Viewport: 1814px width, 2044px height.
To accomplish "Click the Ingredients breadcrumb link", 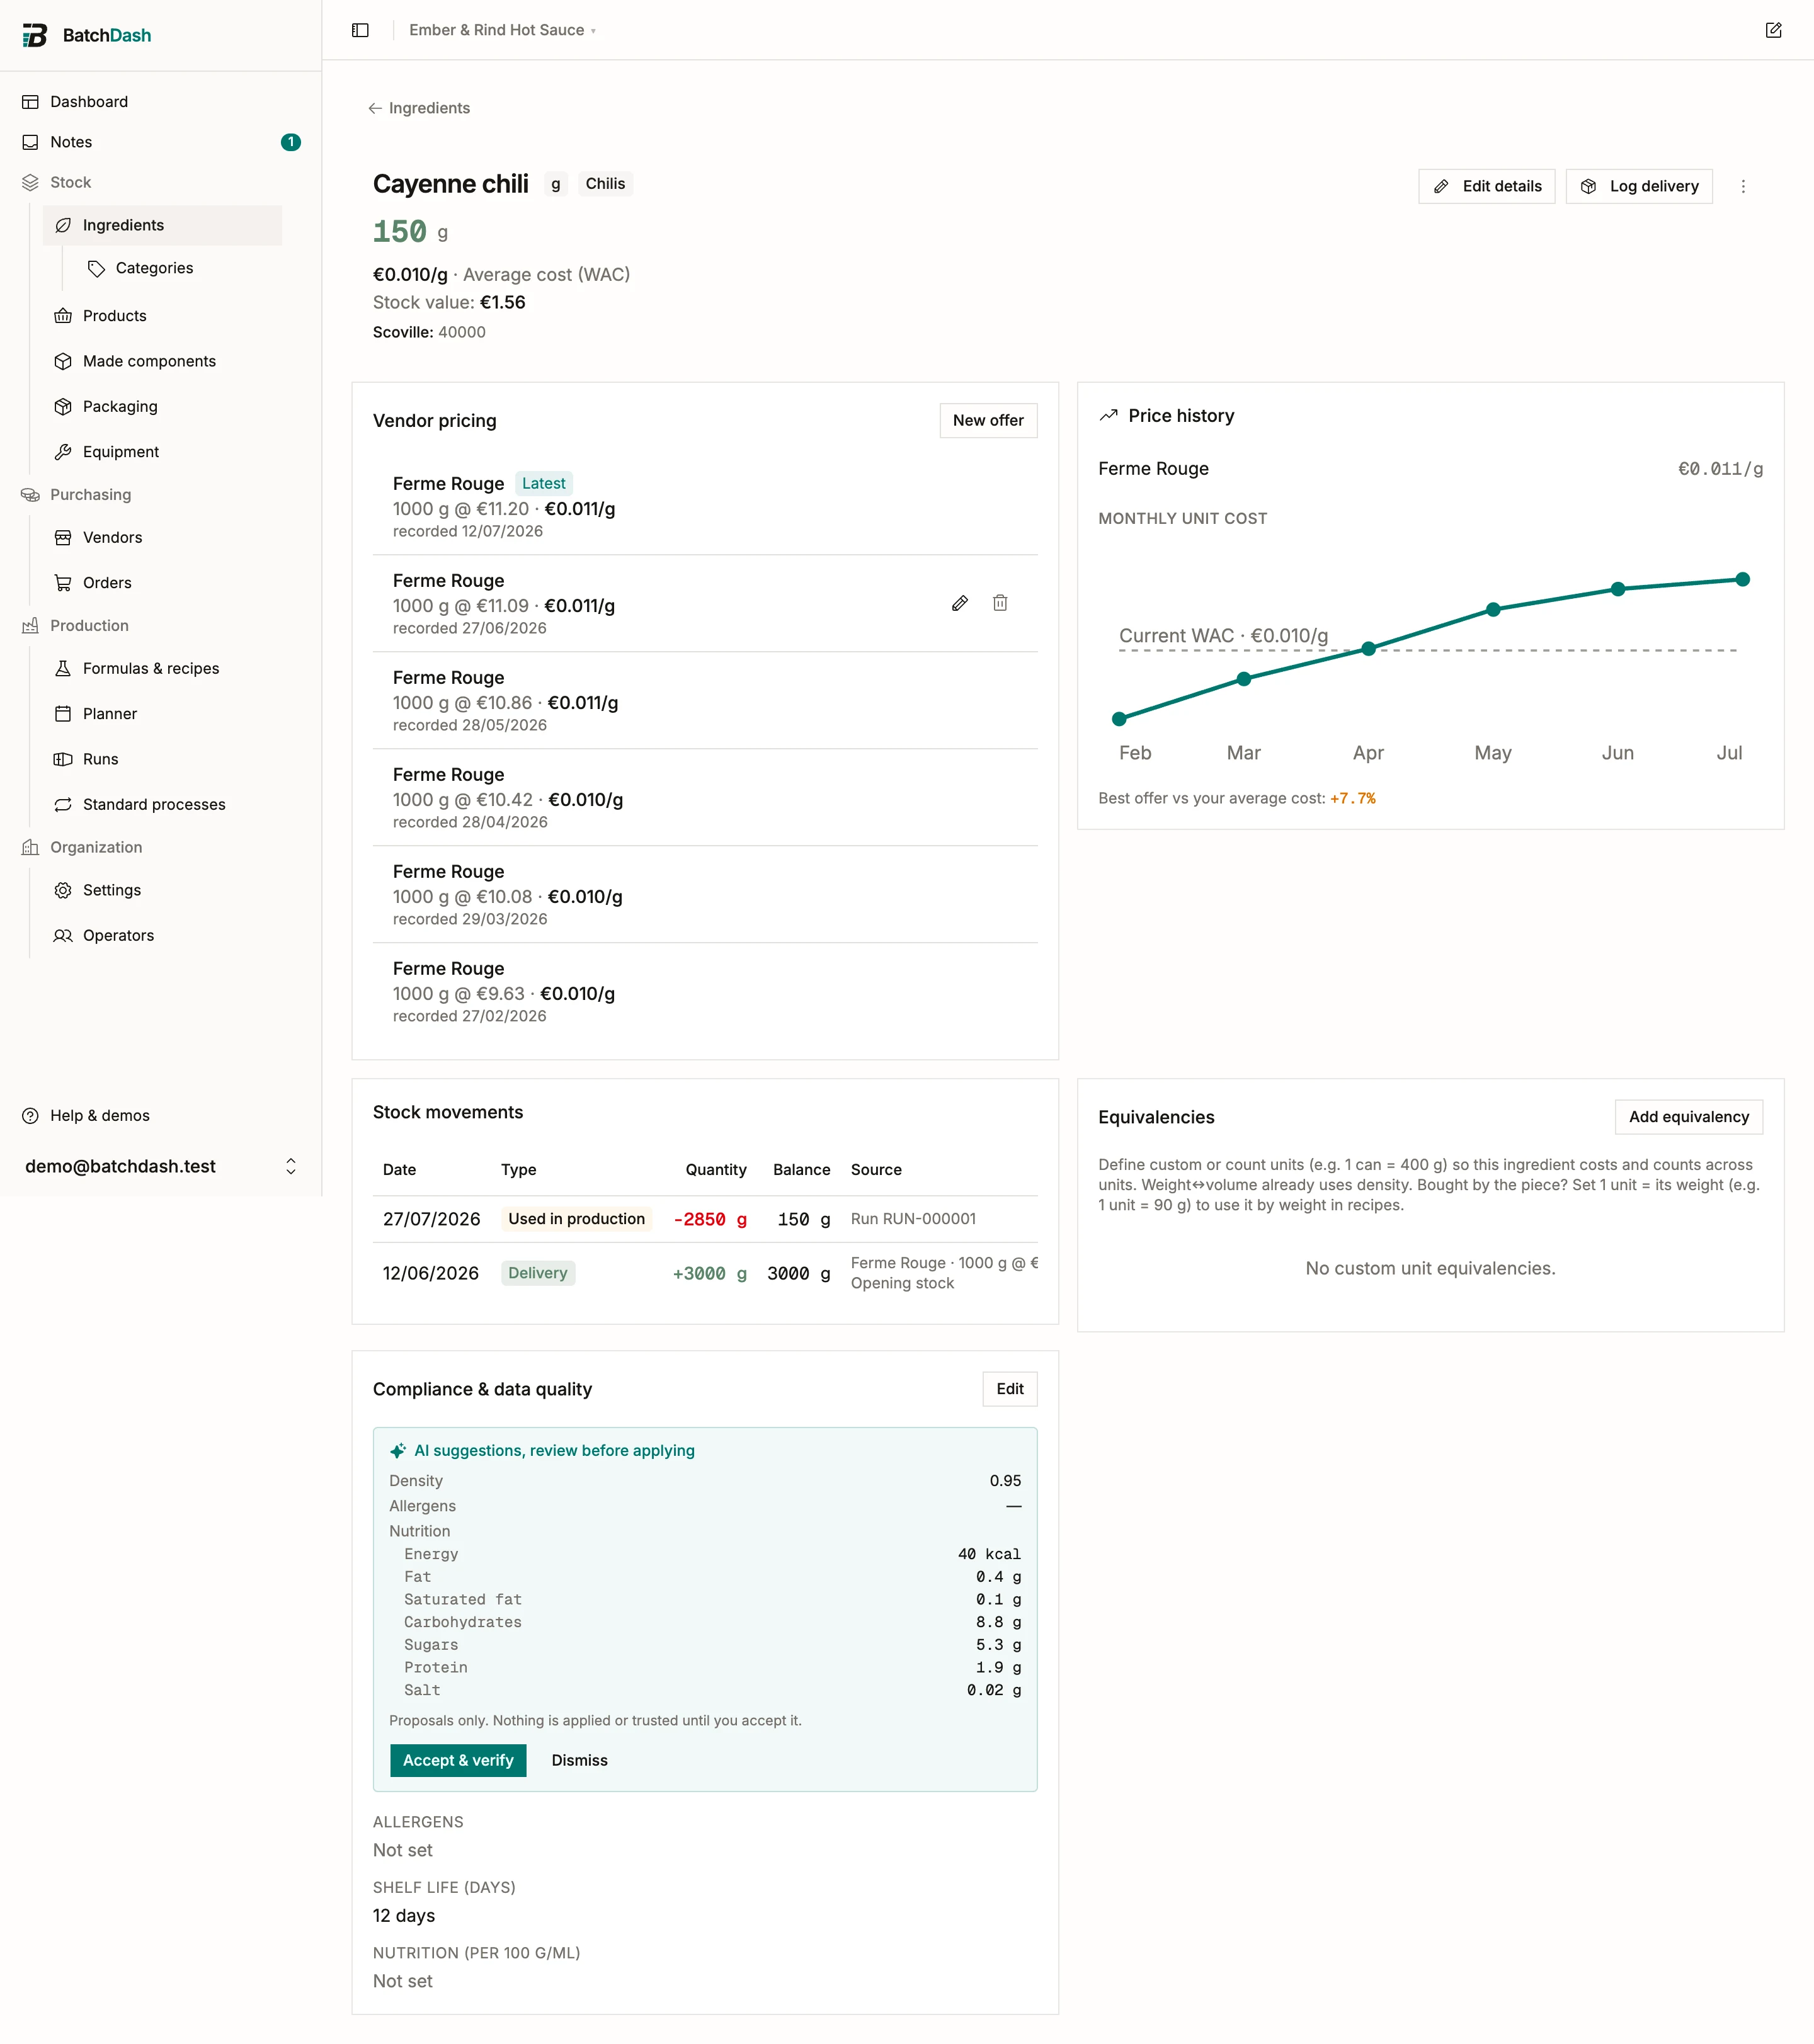I will point(429,108).
